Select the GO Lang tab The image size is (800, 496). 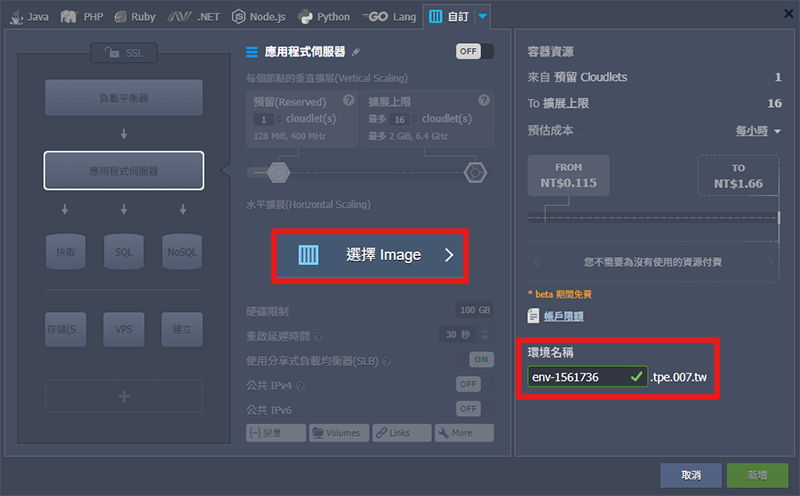click(389, 17)
